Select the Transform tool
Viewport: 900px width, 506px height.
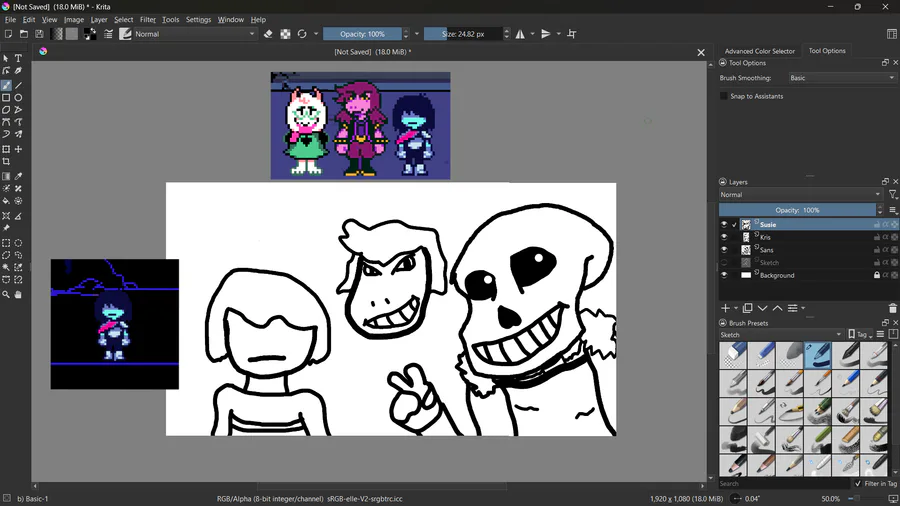[6, 149]
